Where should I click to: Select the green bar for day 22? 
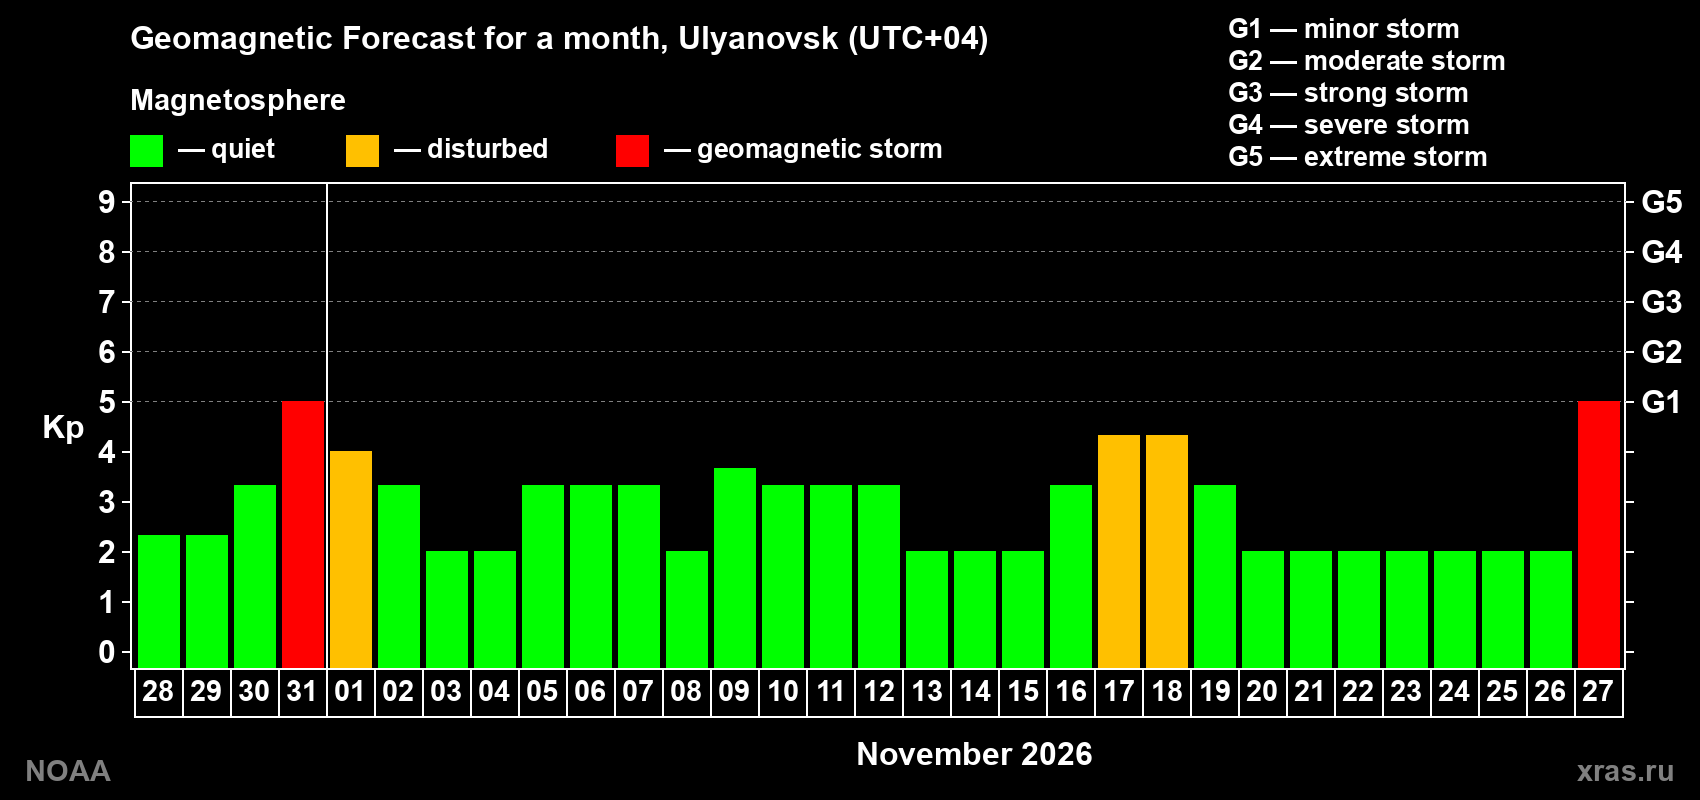[x=1359, y=610]
